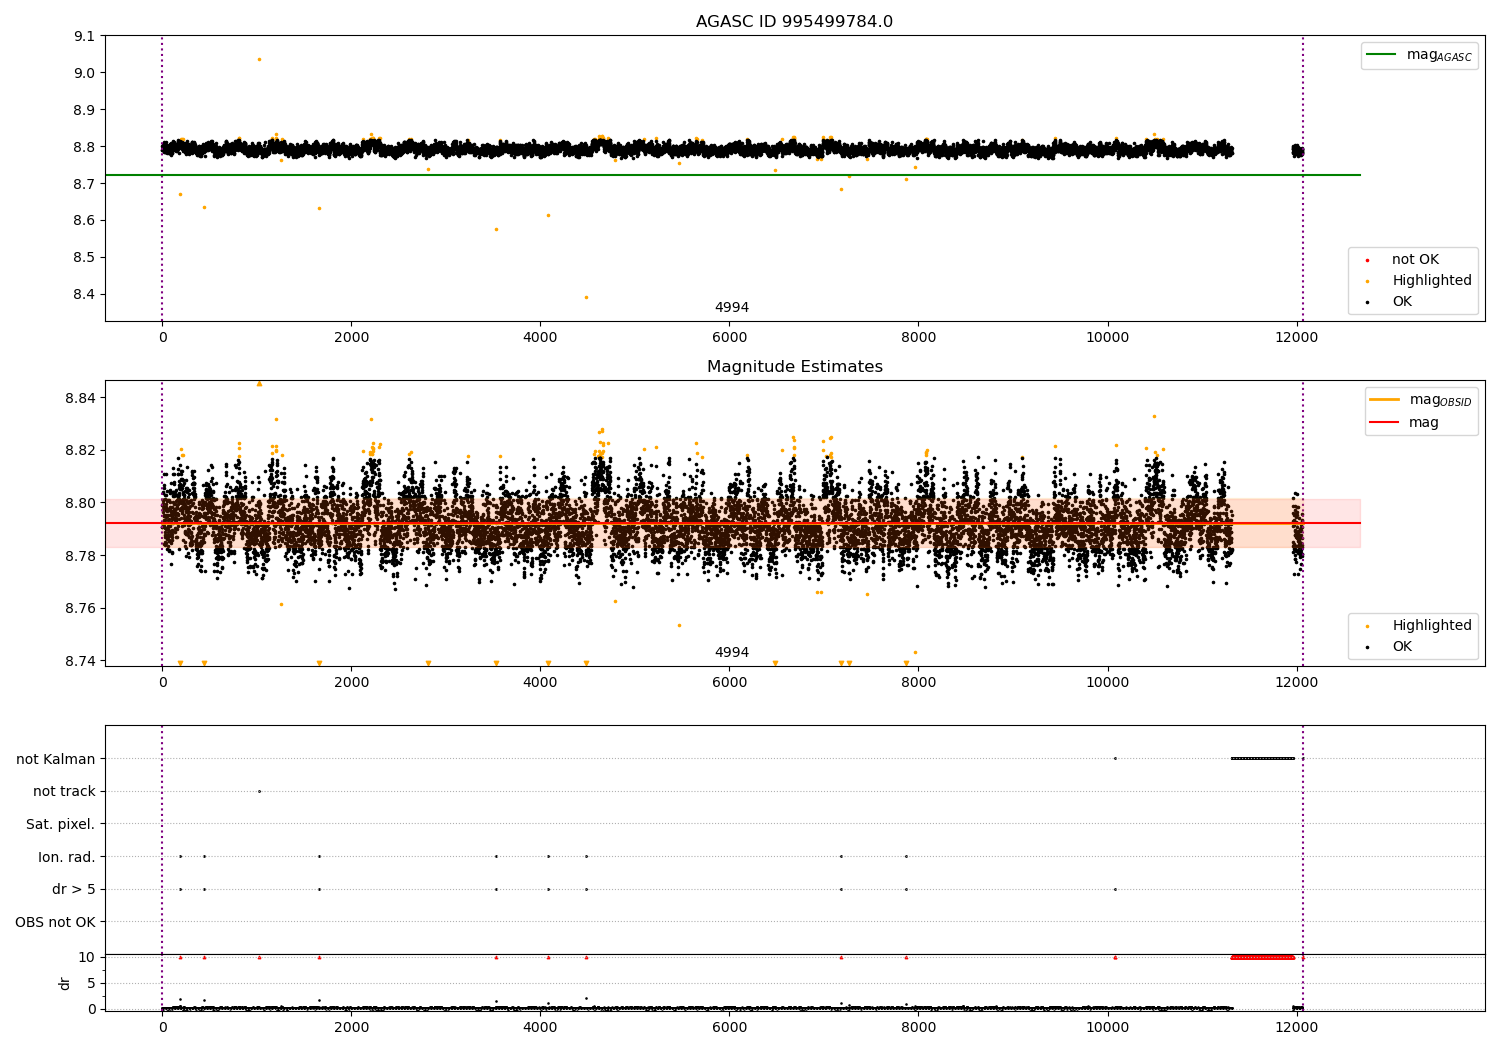Image resolution: width=1500 pixels, height=1050 pixels.
Task: Click the 'not Kalman' row label
Action: click(56, 759)
